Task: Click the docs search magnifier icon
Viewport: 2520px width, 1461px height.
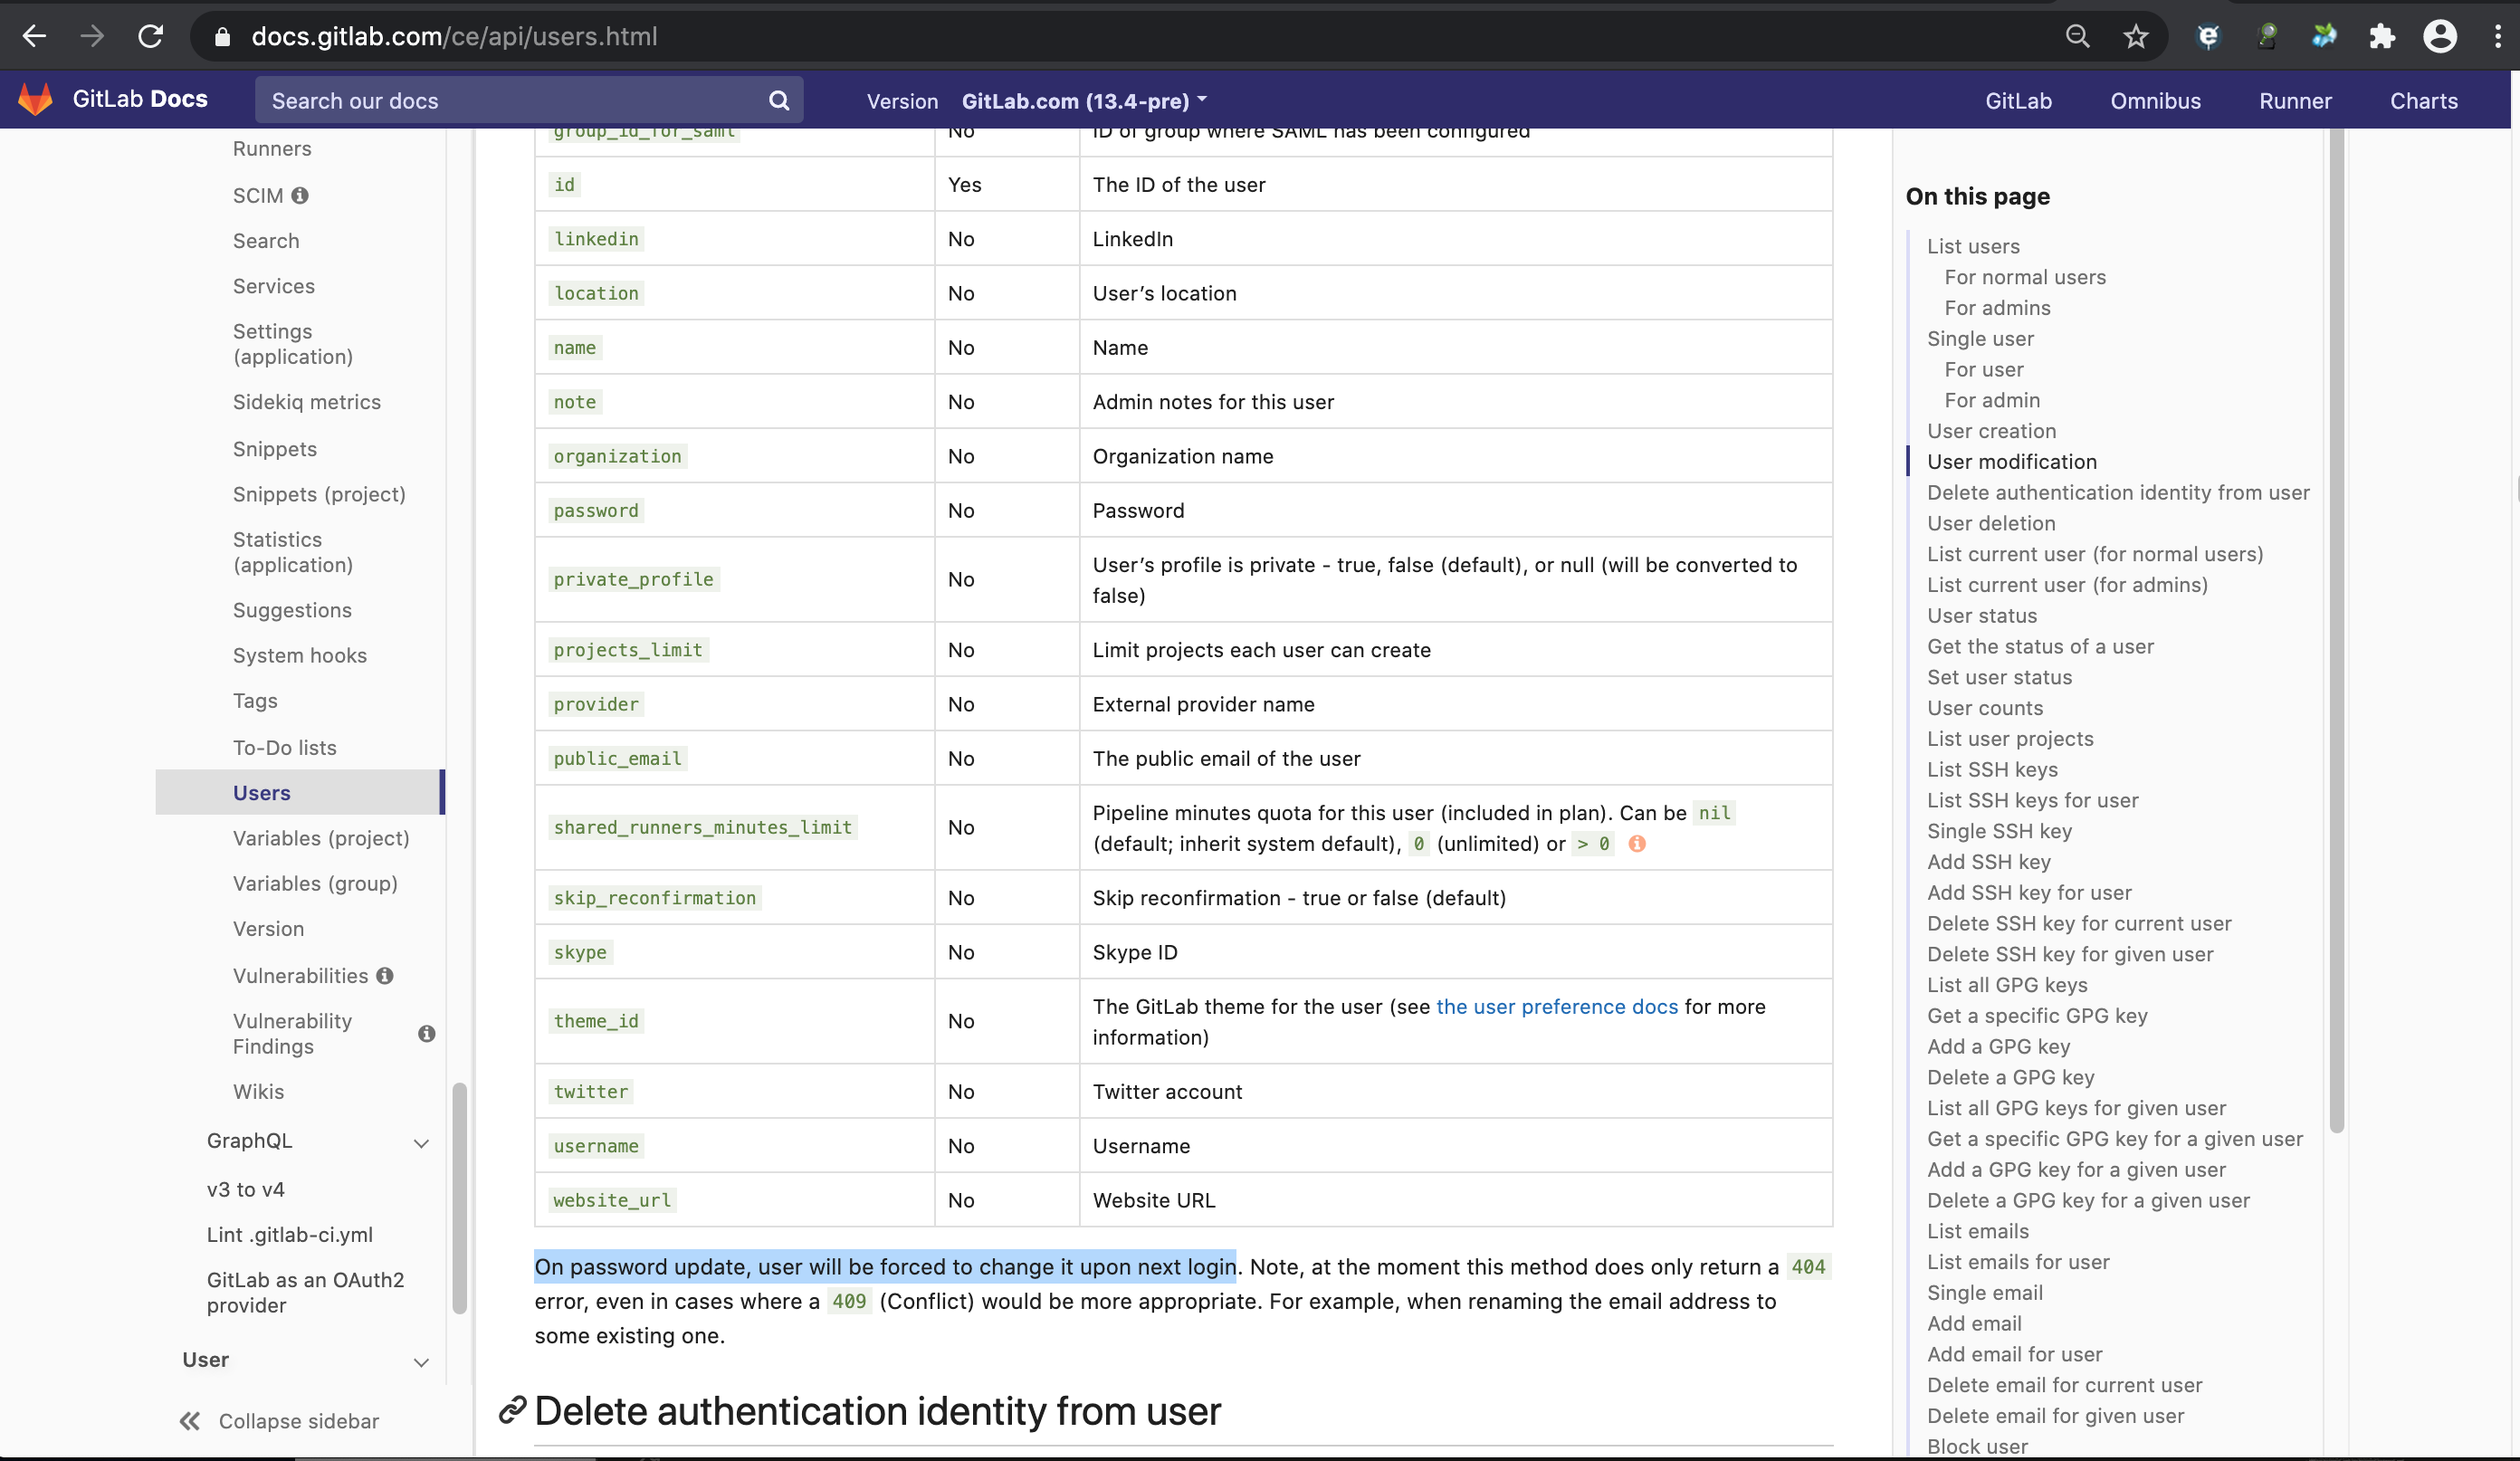Action: coord(779,101)
